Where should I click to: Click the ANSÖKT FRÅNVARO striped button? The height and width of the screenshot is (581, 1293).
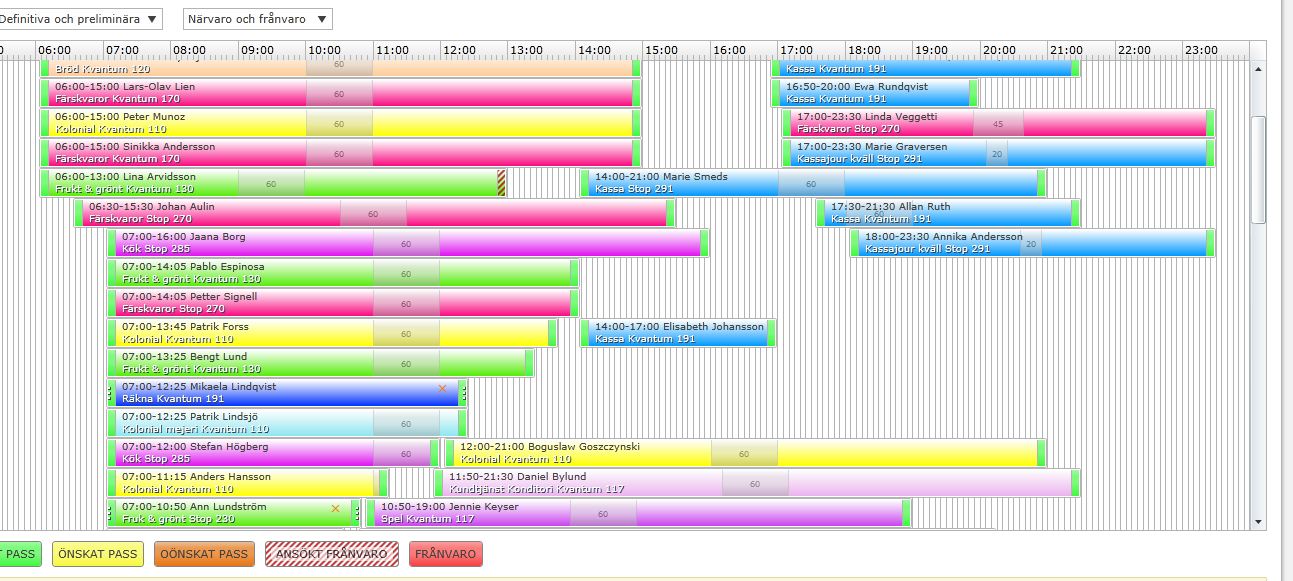tap(332, 554)
